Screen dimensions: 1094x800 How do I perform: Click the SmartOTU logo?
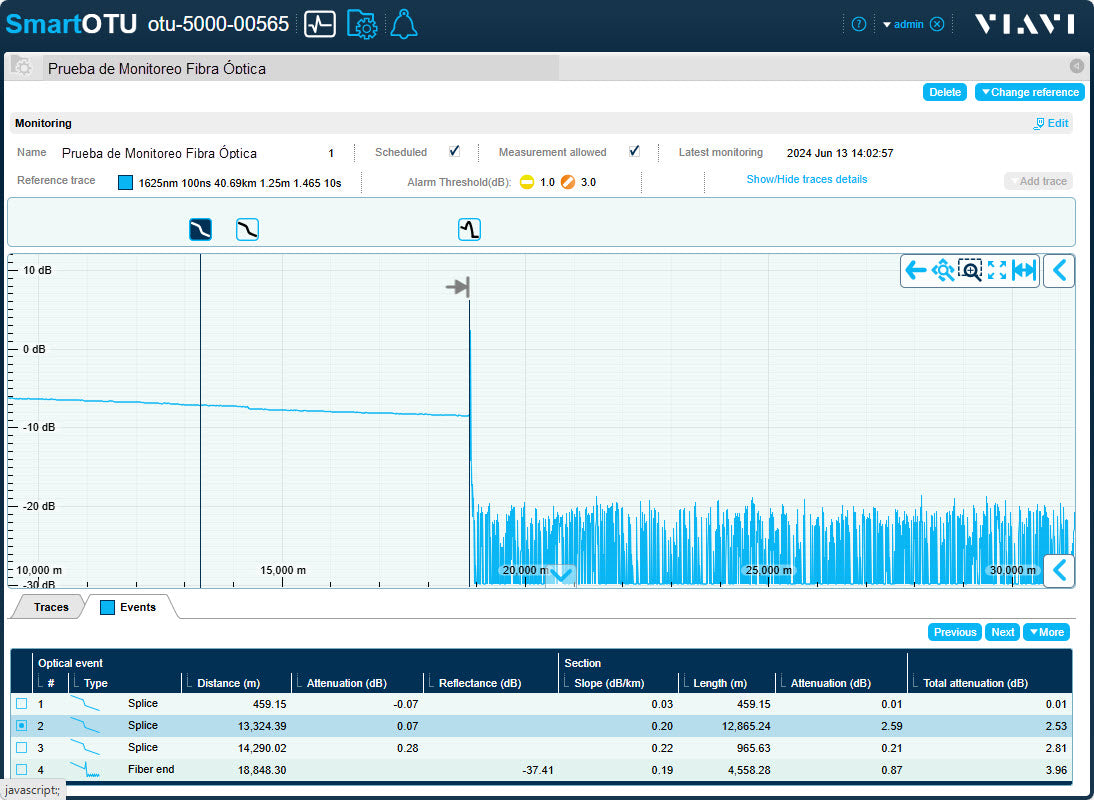coord(71,24)
